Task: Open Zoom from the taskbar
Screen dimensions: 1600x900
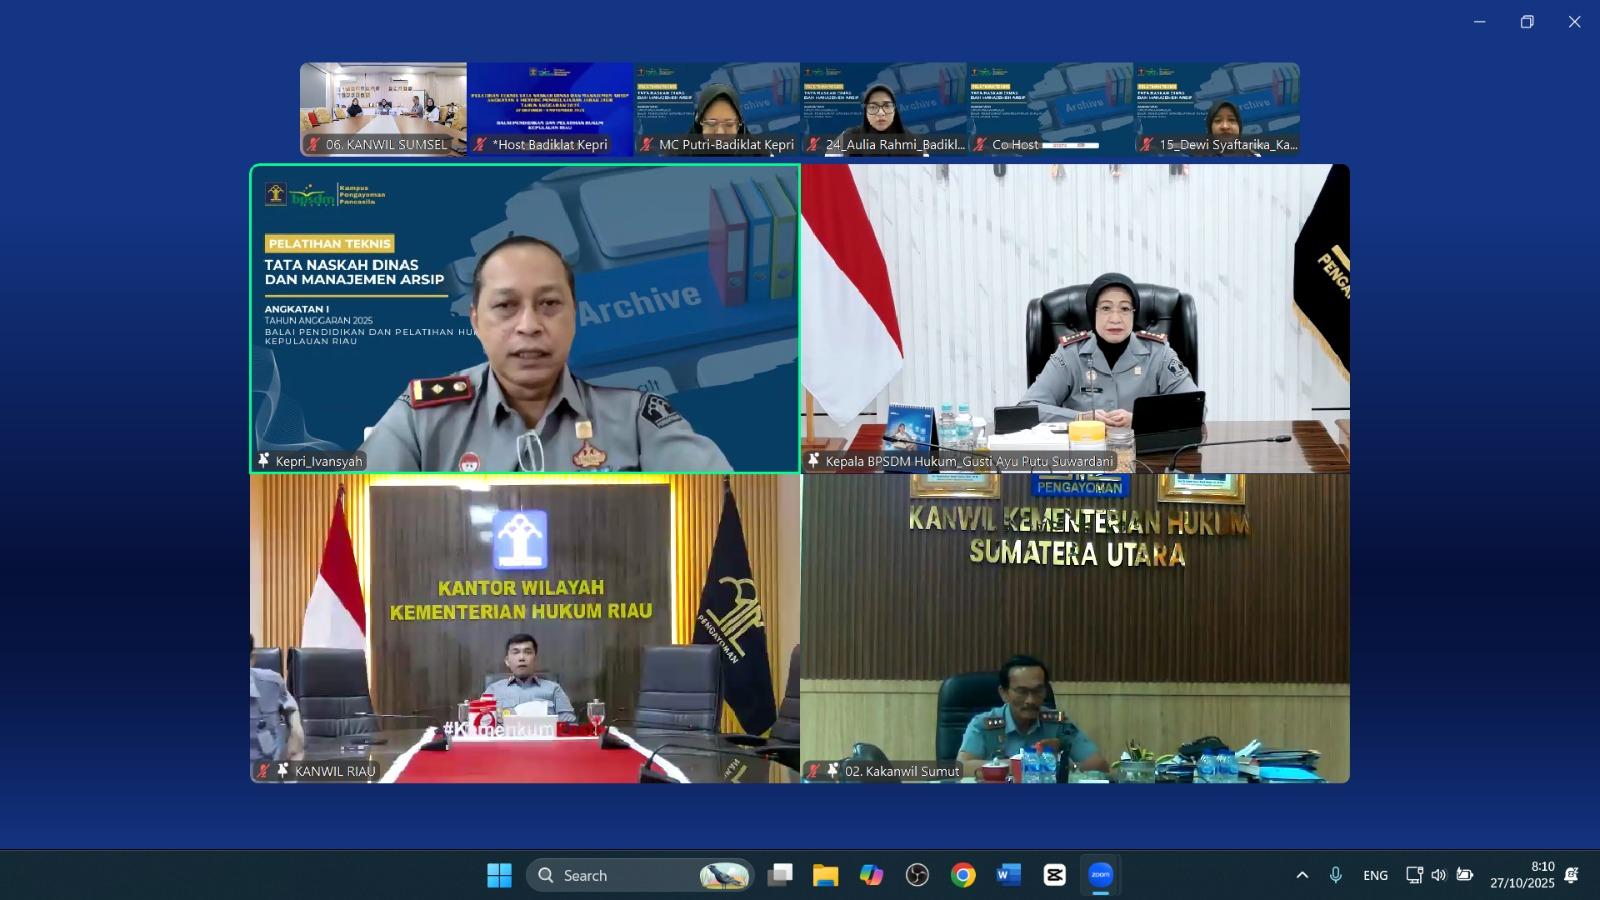Action: 1100,875
